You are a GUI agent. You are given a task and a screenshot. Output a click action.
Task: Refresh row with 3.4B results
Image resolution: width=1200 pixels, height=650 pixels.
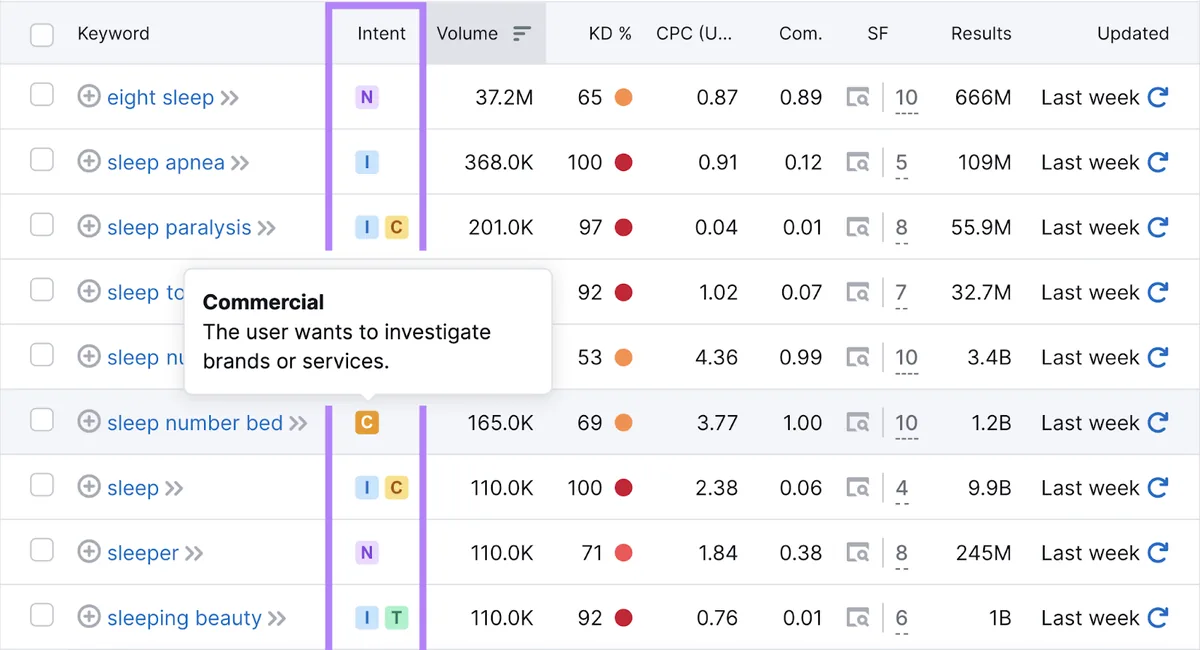coord(1158,357)
